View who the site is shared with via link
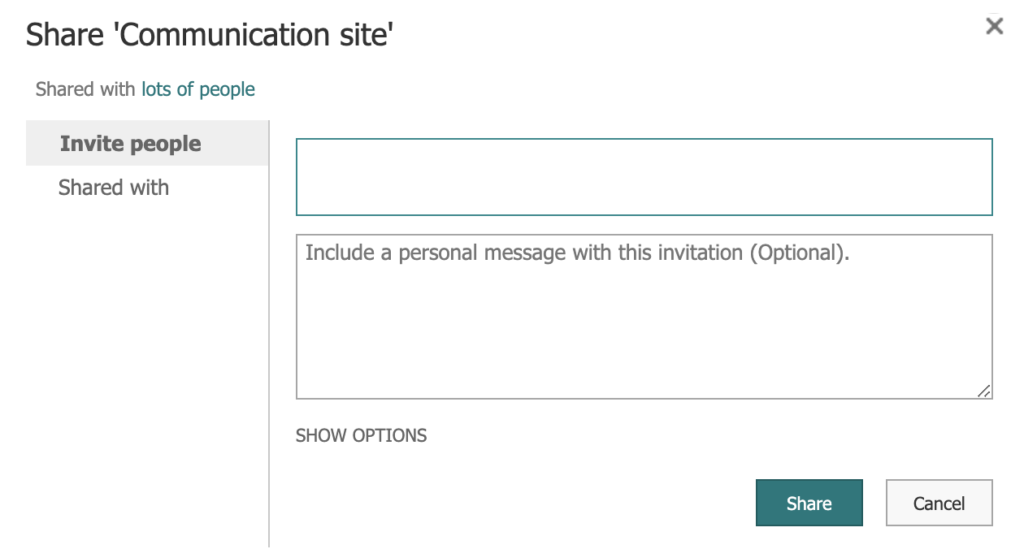 198,90
